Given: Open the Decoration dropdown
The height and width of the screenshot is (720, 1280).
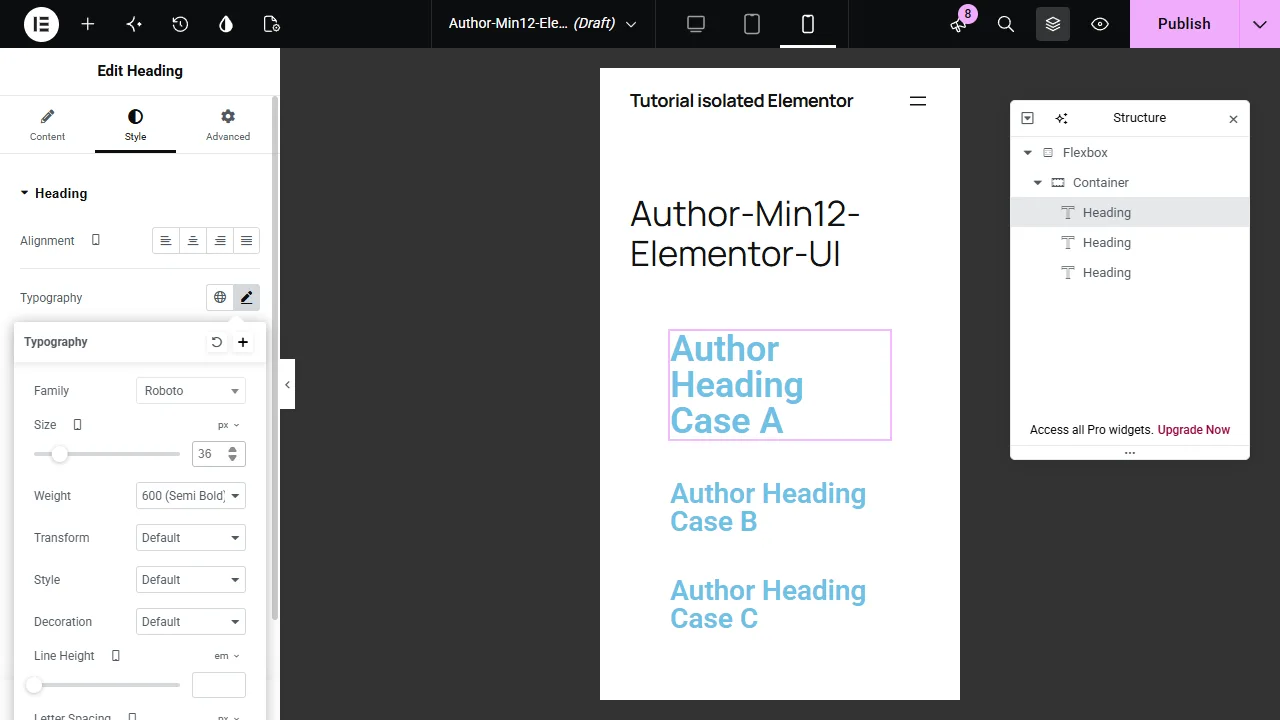Looking at the screenshot, I should click(191, 622).
